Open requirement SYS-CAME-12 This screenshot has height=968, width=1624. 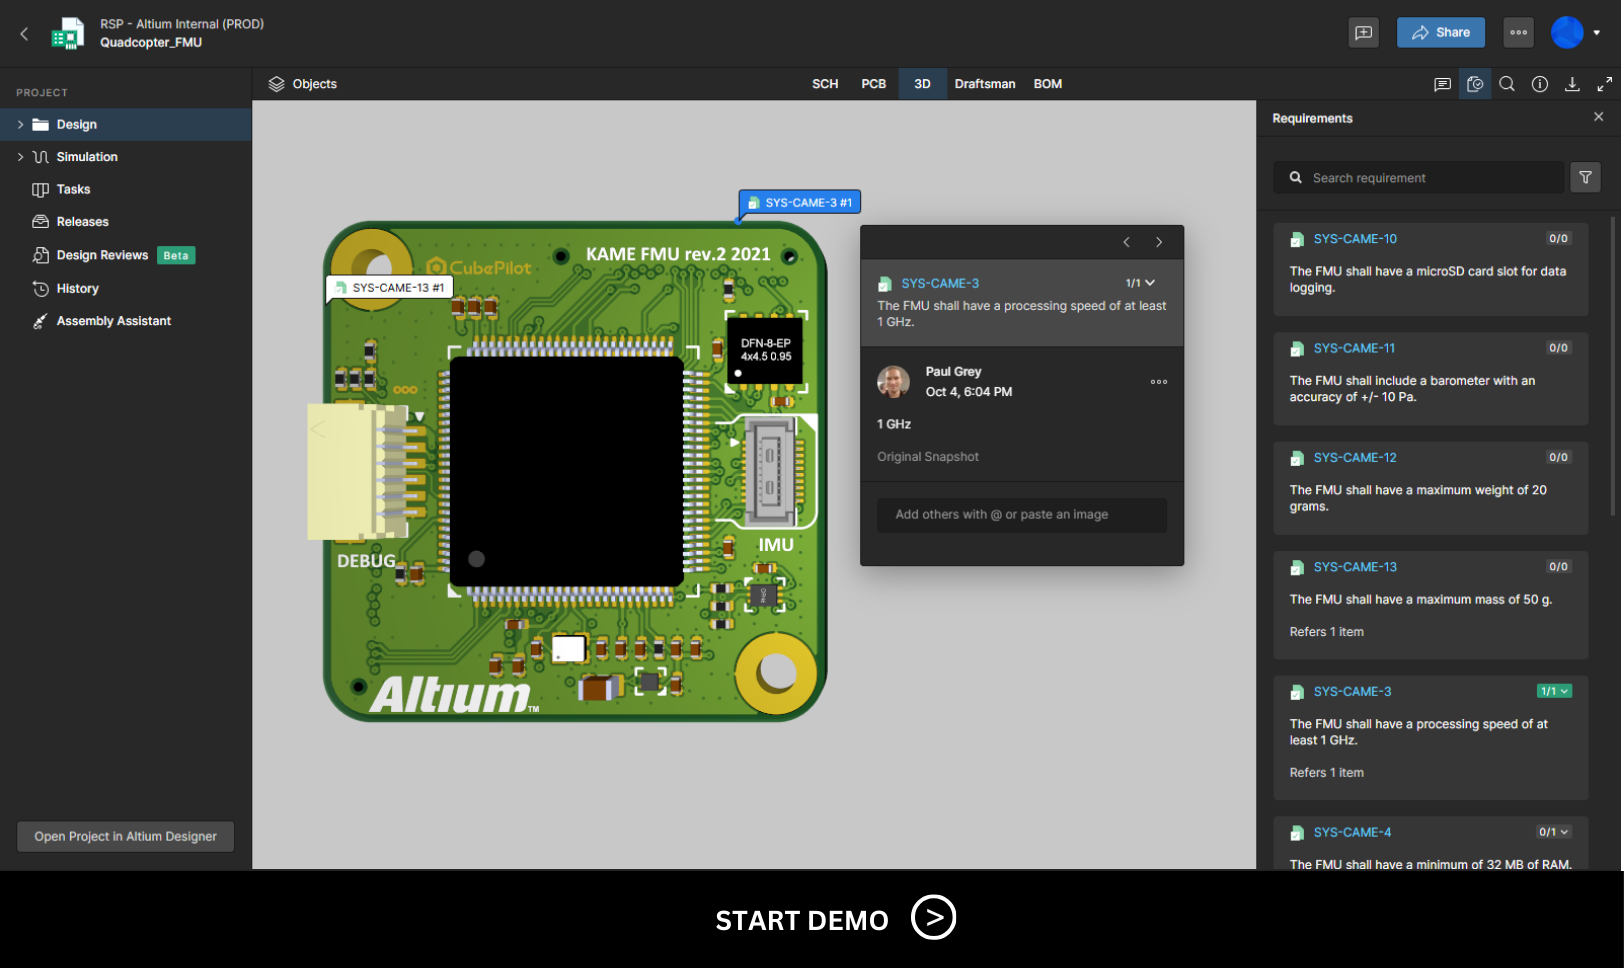pos(1355,458)
